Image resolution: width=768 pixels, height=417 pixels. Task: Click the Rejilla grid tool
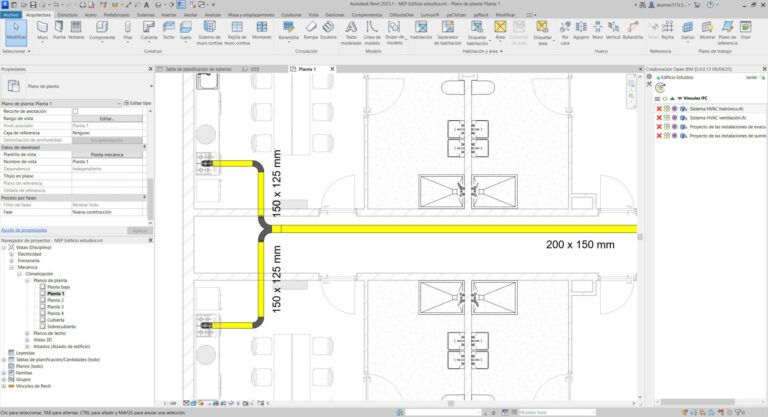pos(668,30)
